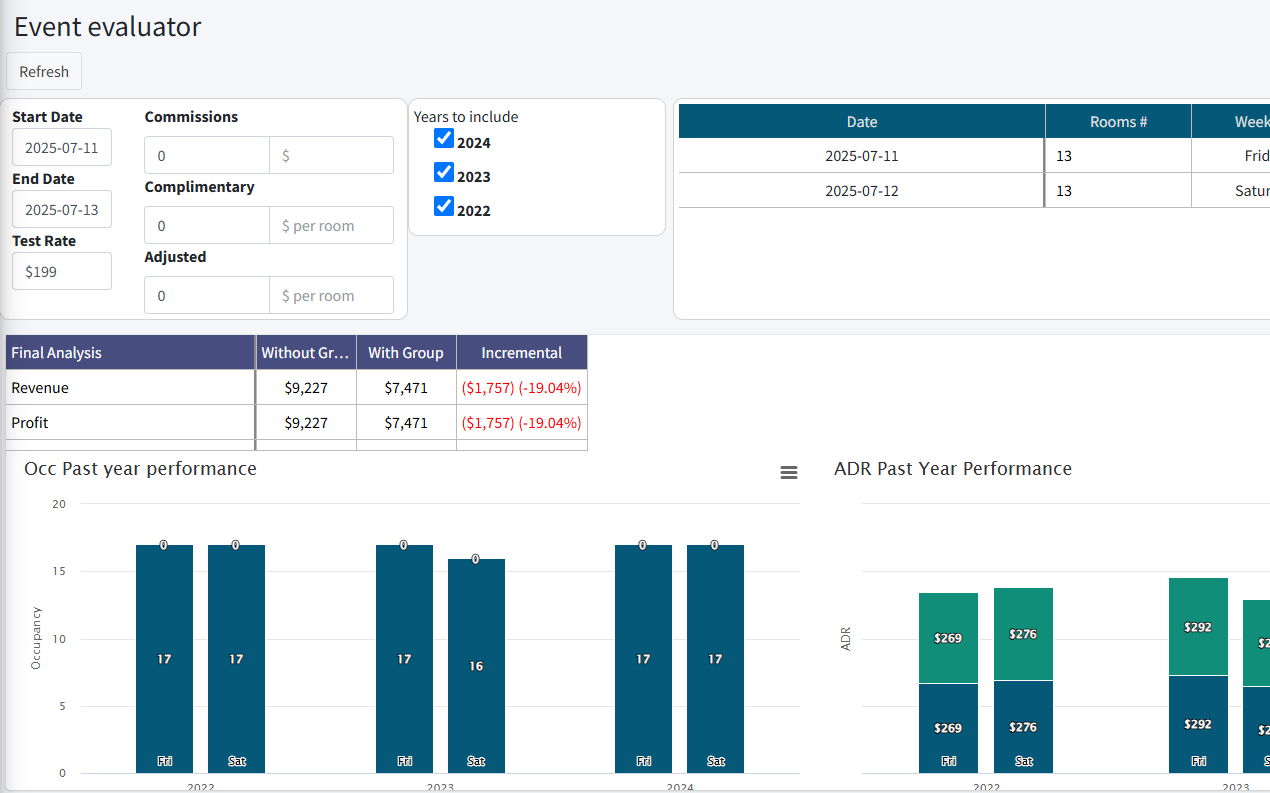Sort by the Date column header
1270x793 pixels.
point(861,121)
